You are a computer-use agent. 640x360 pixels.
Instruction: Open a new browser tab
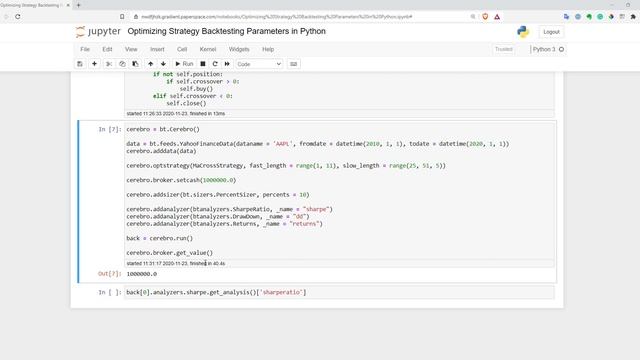pyautogui.click(x=78, y=5)
